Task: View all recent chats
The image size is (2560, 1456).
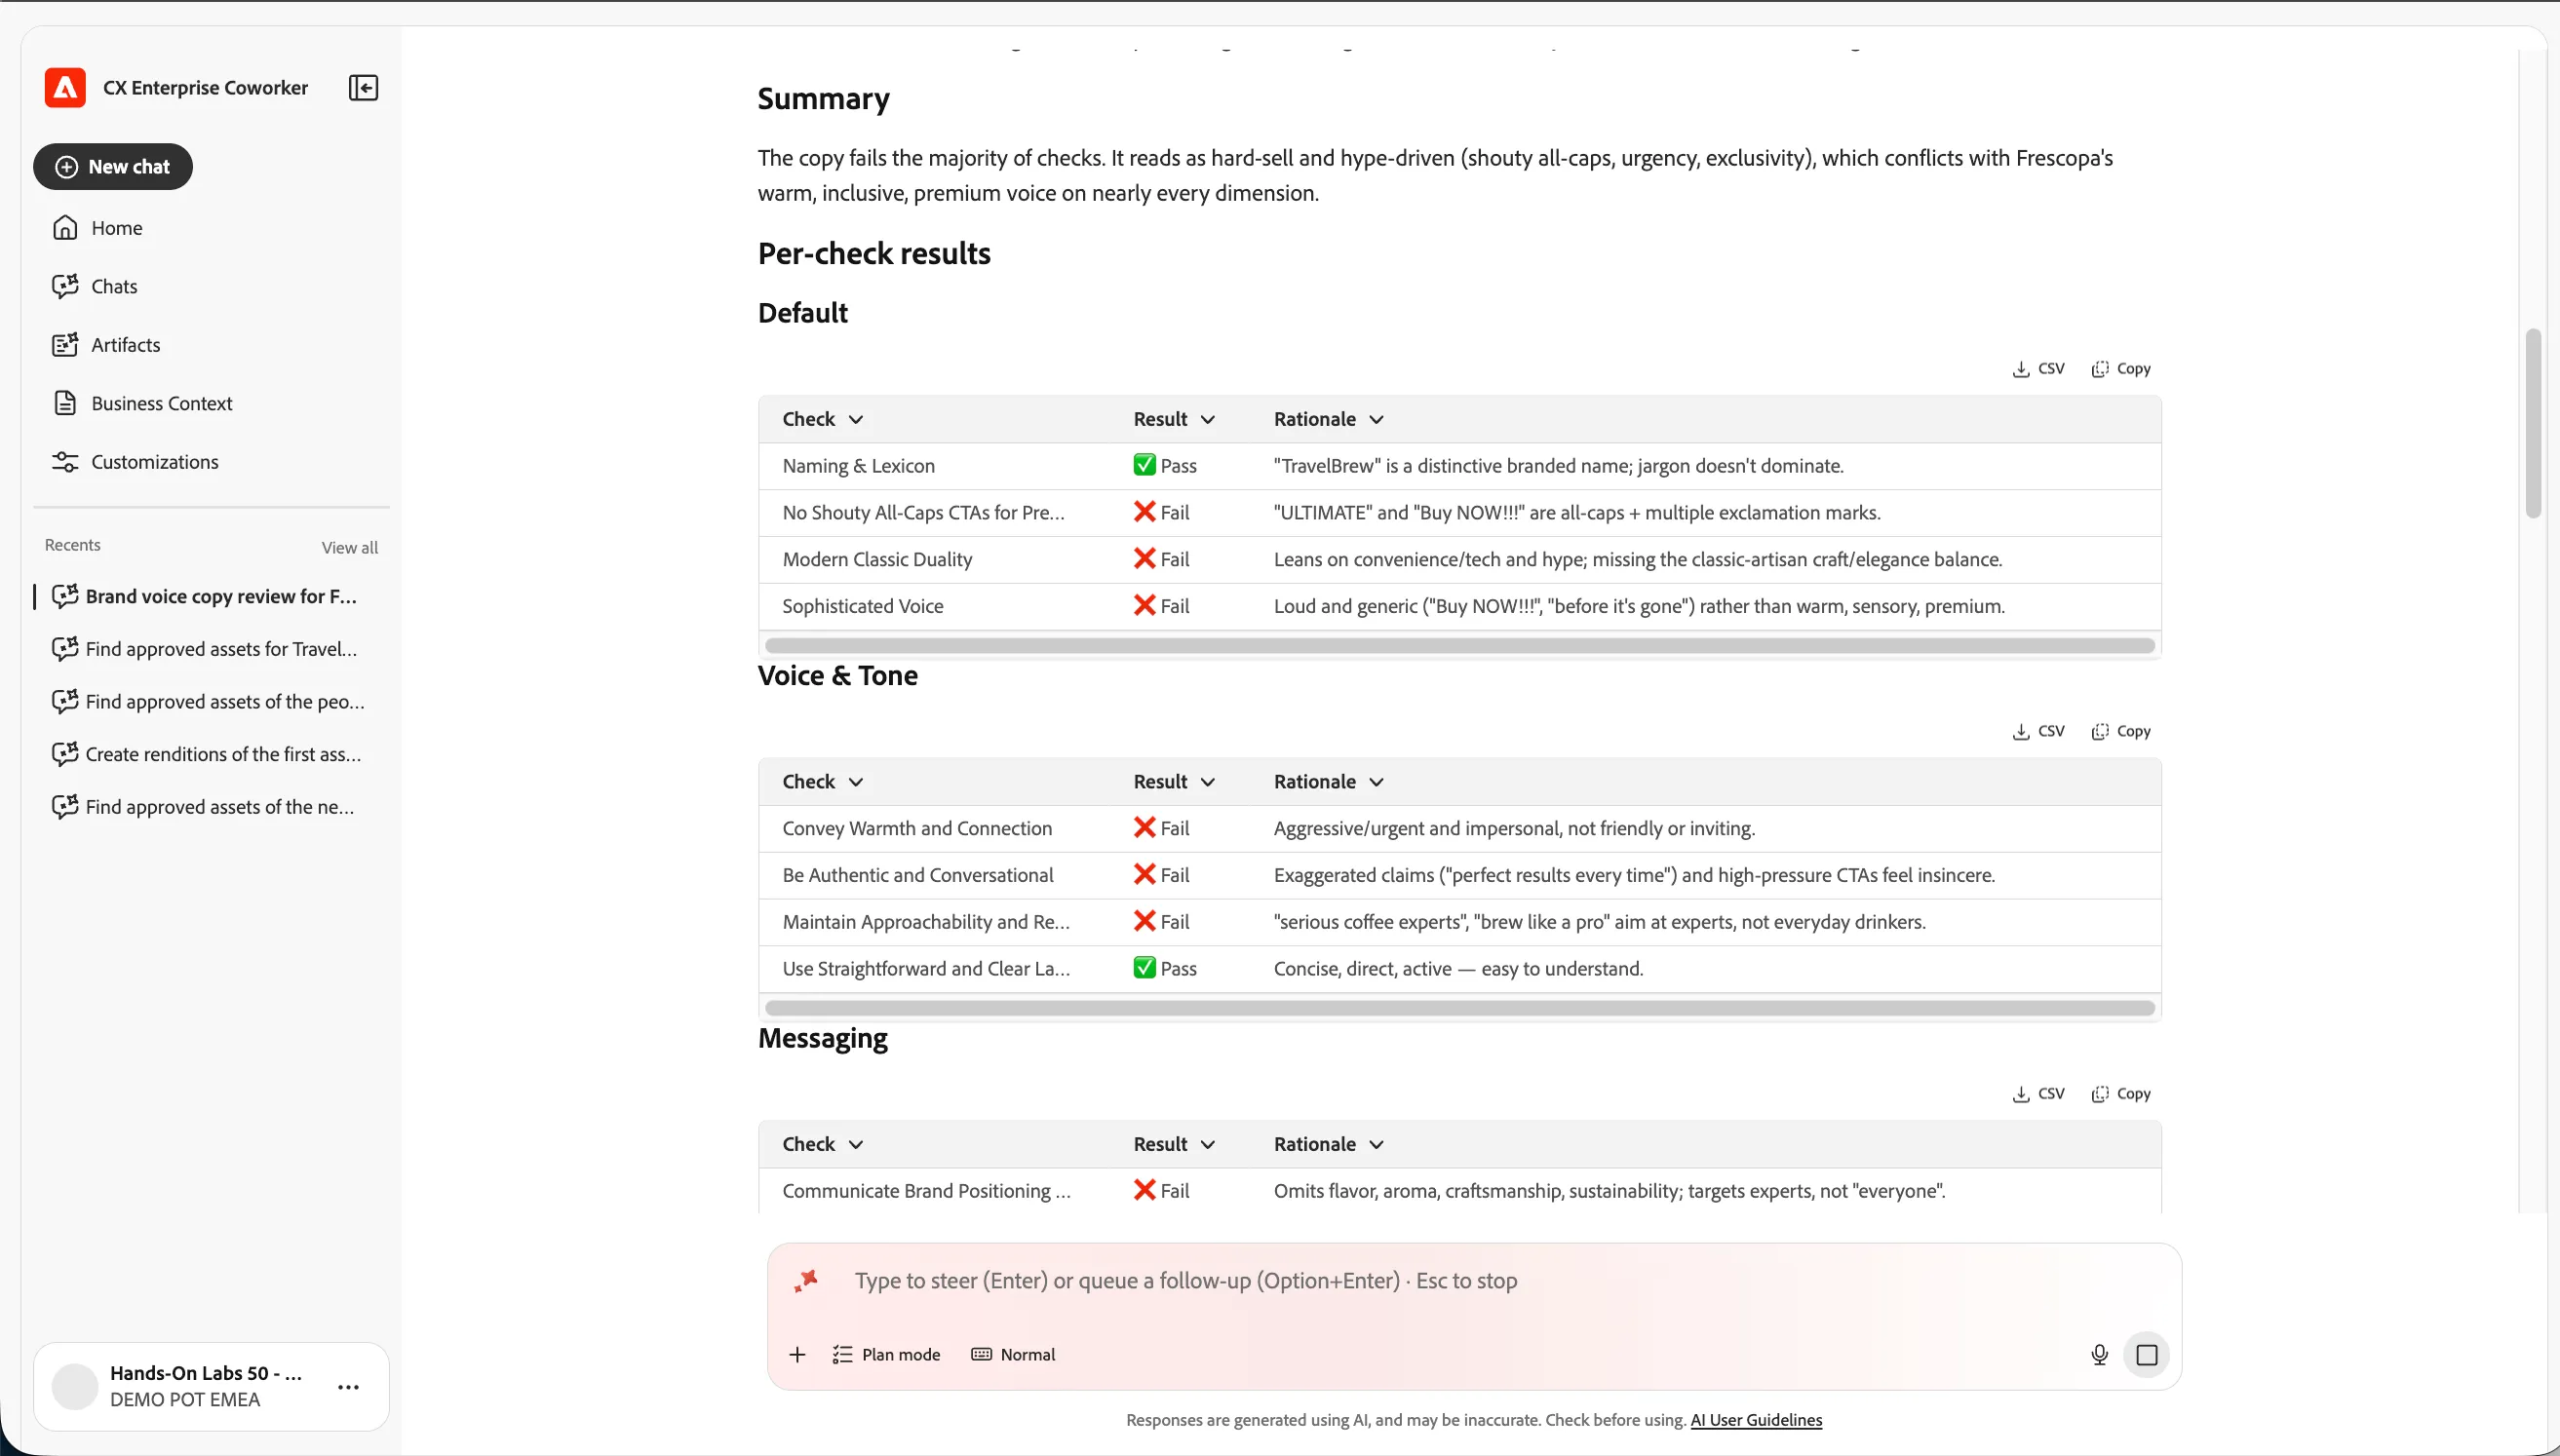Action: [x=349, y=548]
